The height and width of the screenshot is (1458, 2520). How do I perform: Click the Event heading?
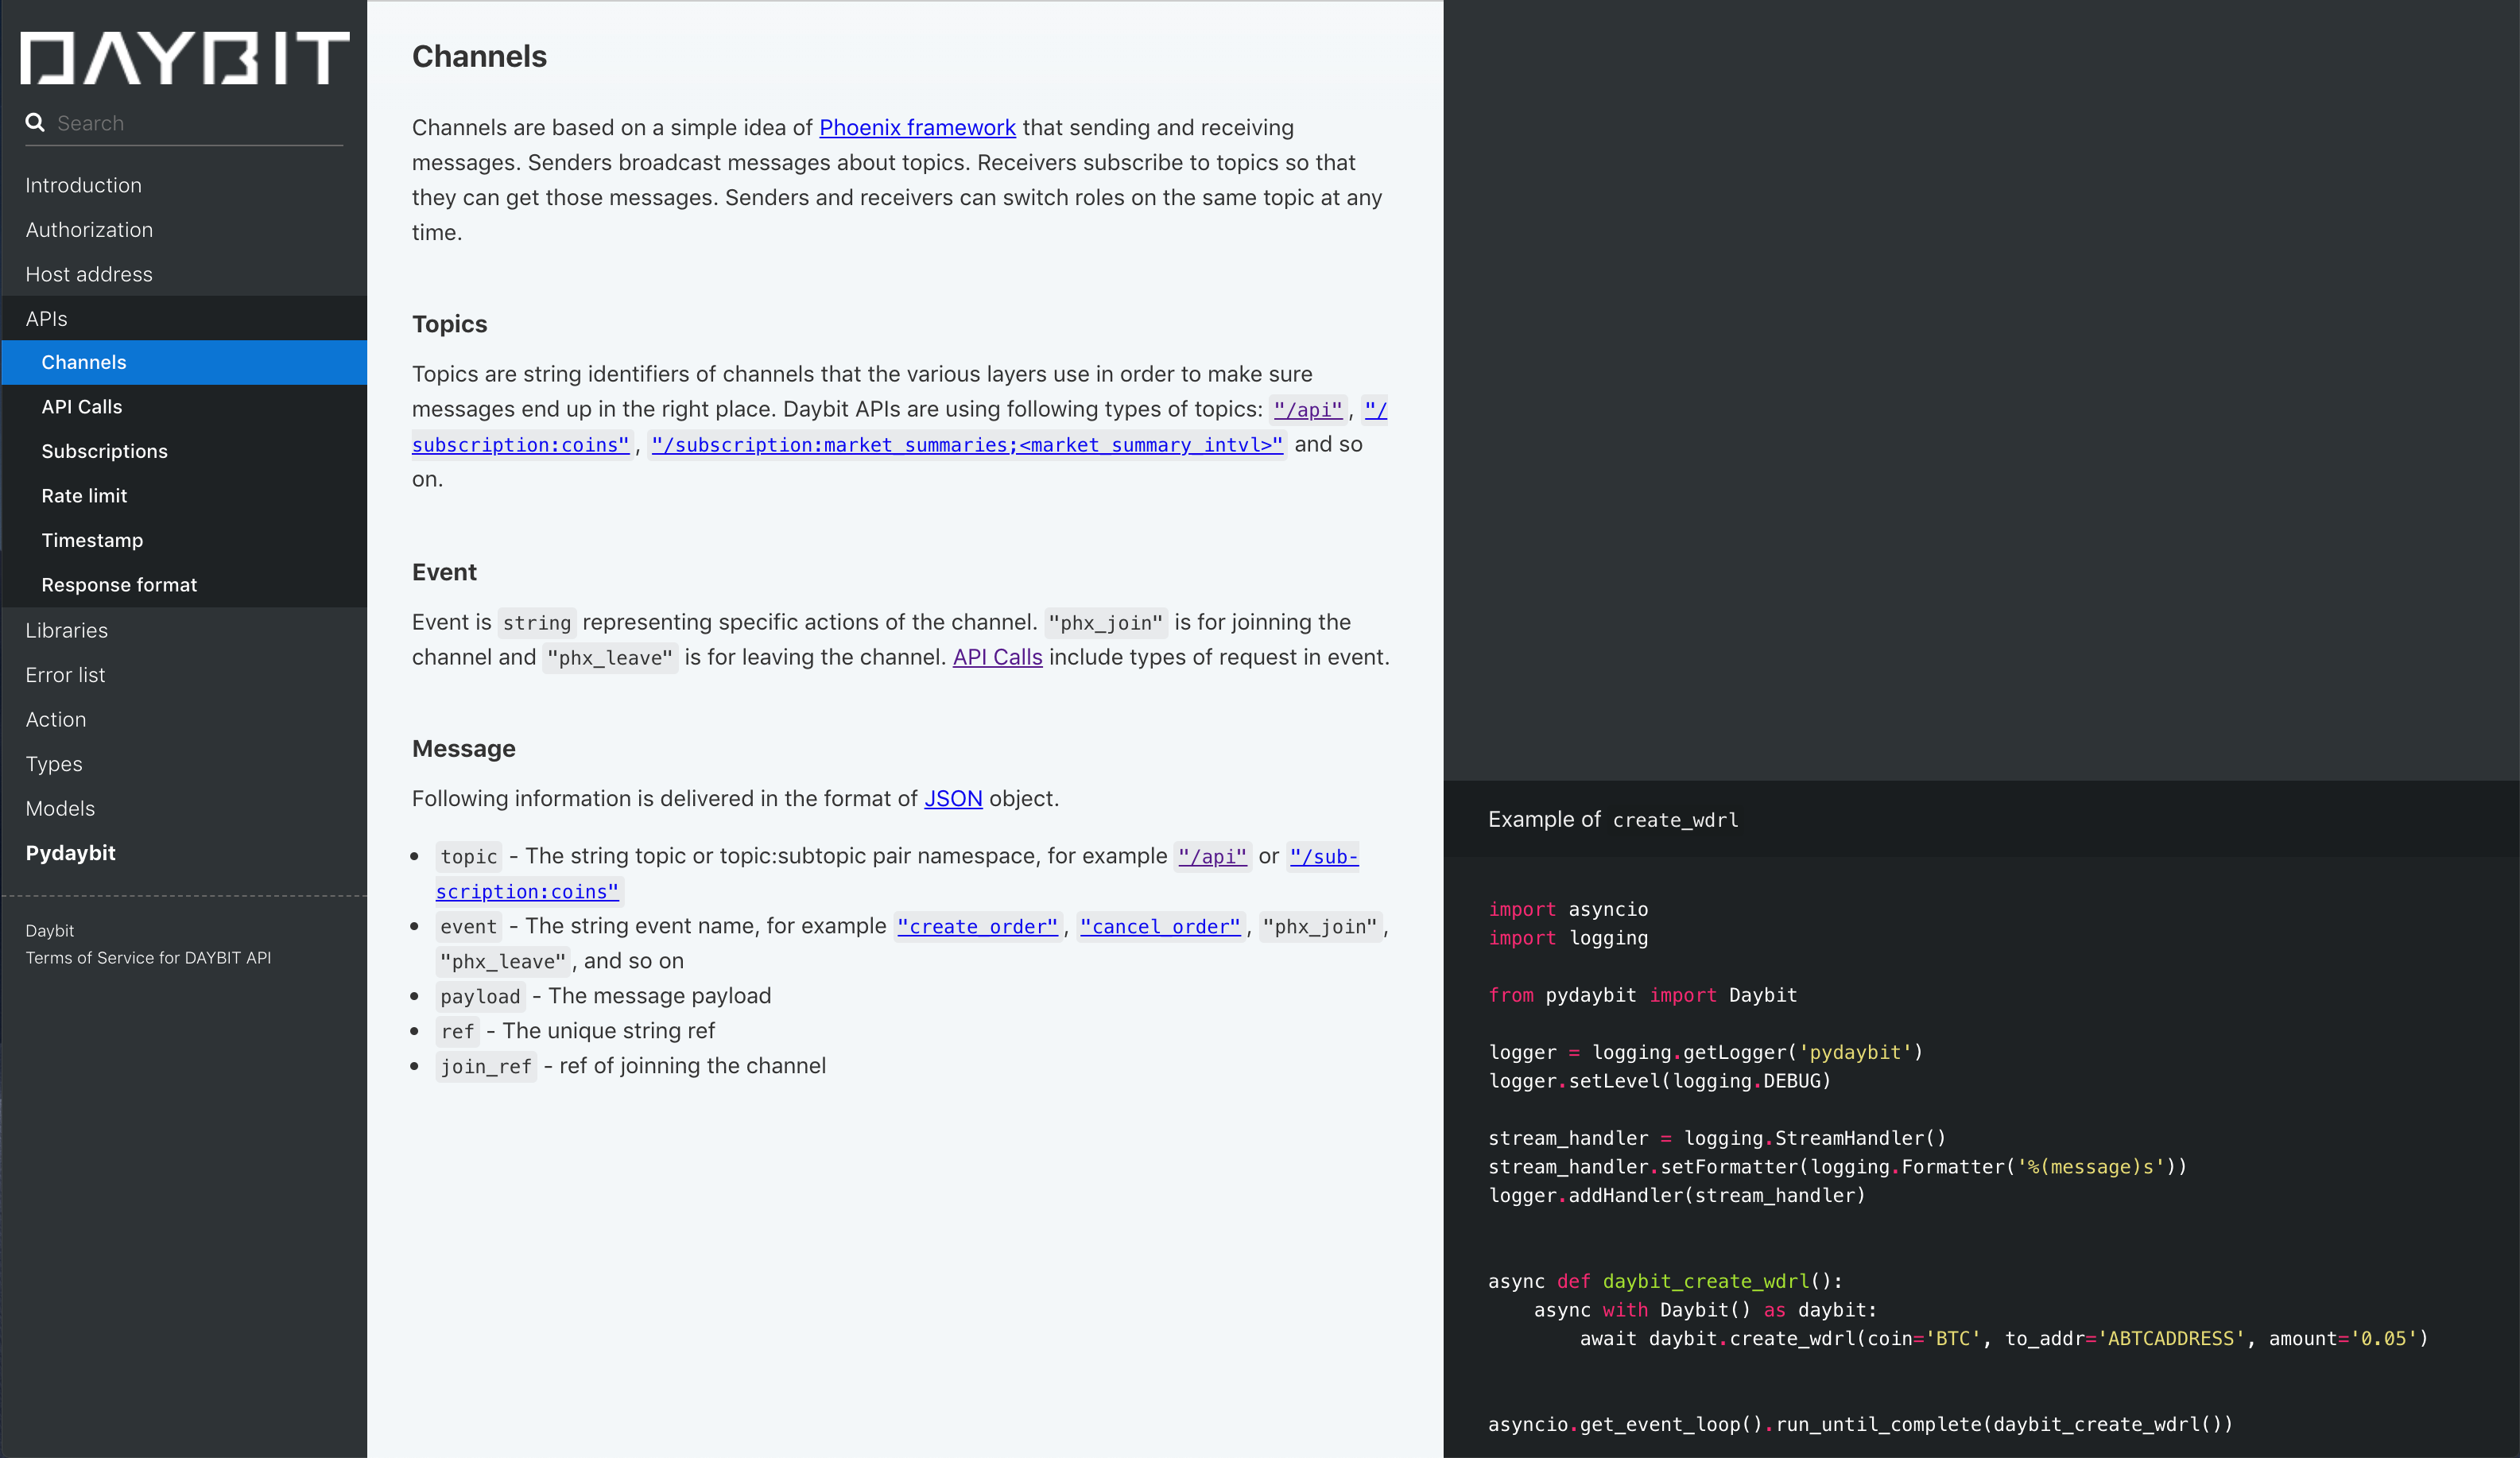(x=444, y=572)
